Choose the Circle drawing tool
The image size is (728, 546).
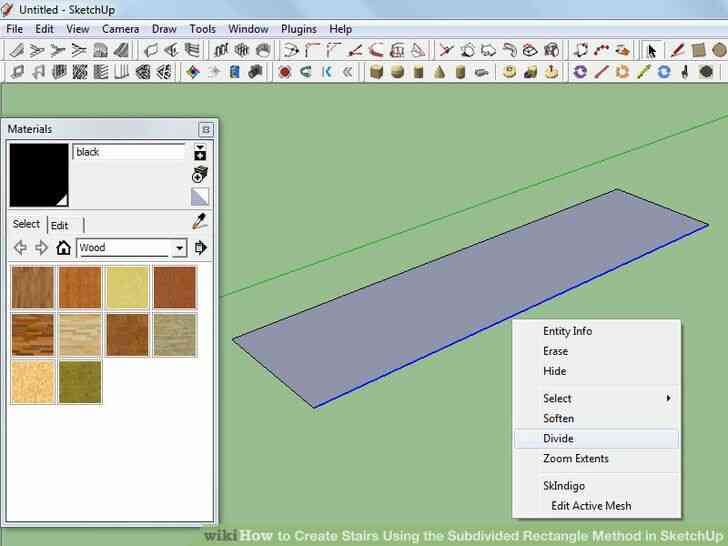point(719,50)
